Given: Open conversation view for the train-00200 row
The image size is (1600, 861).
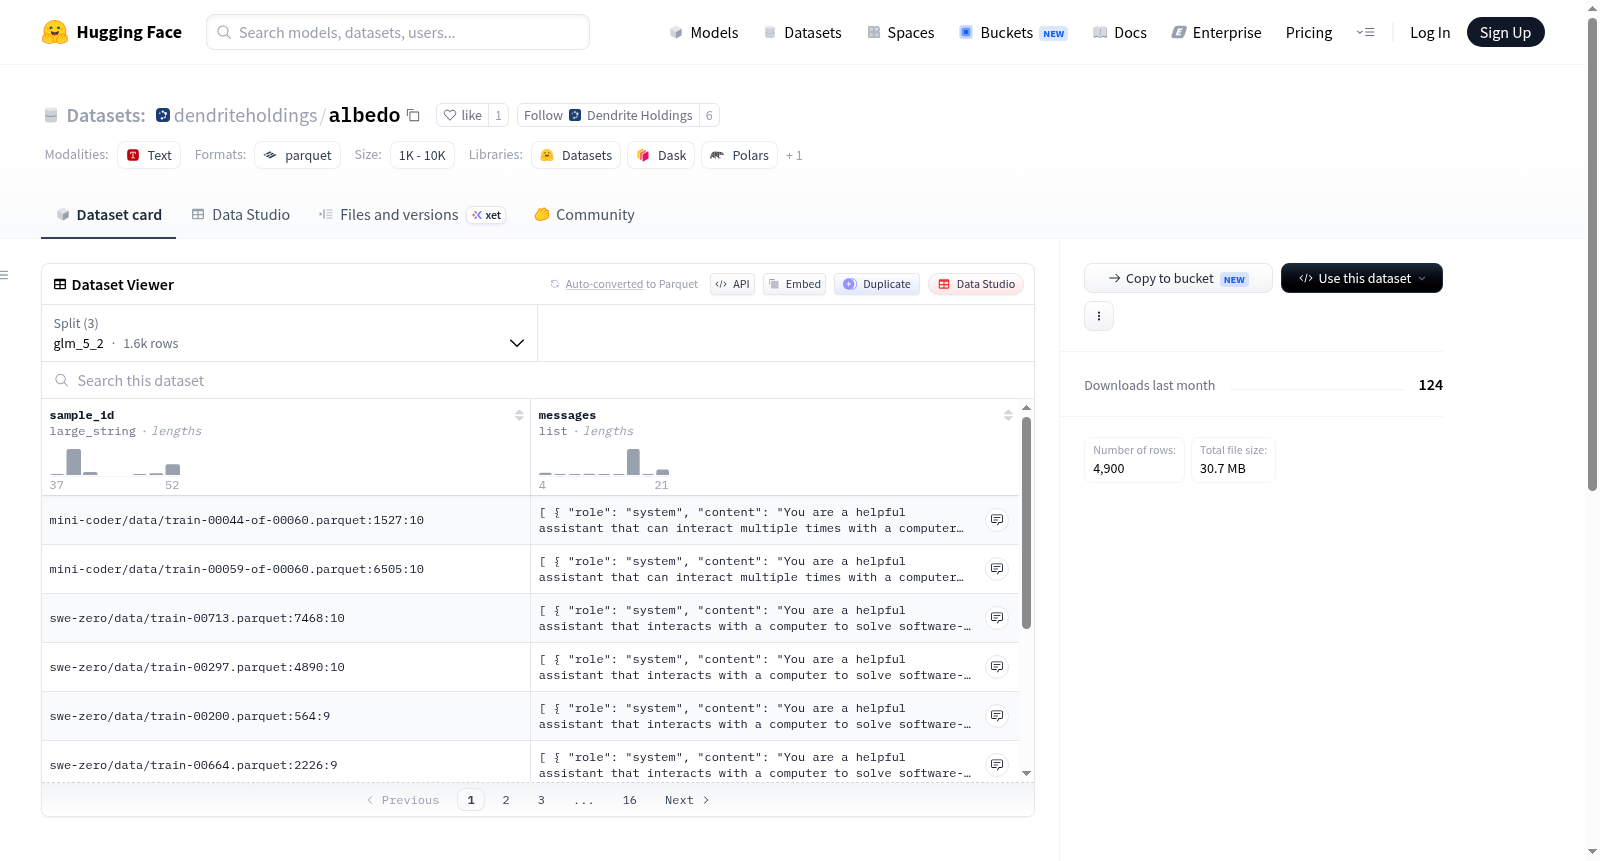Looking at the screenshot, I should click(997, 716).
